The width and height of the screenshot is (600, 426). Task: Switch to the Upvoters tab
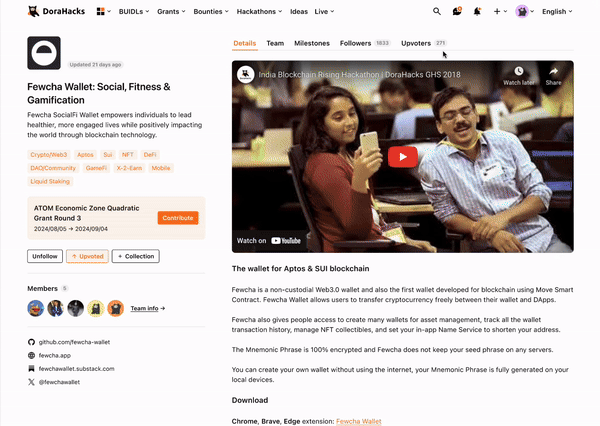coord(424,43)
